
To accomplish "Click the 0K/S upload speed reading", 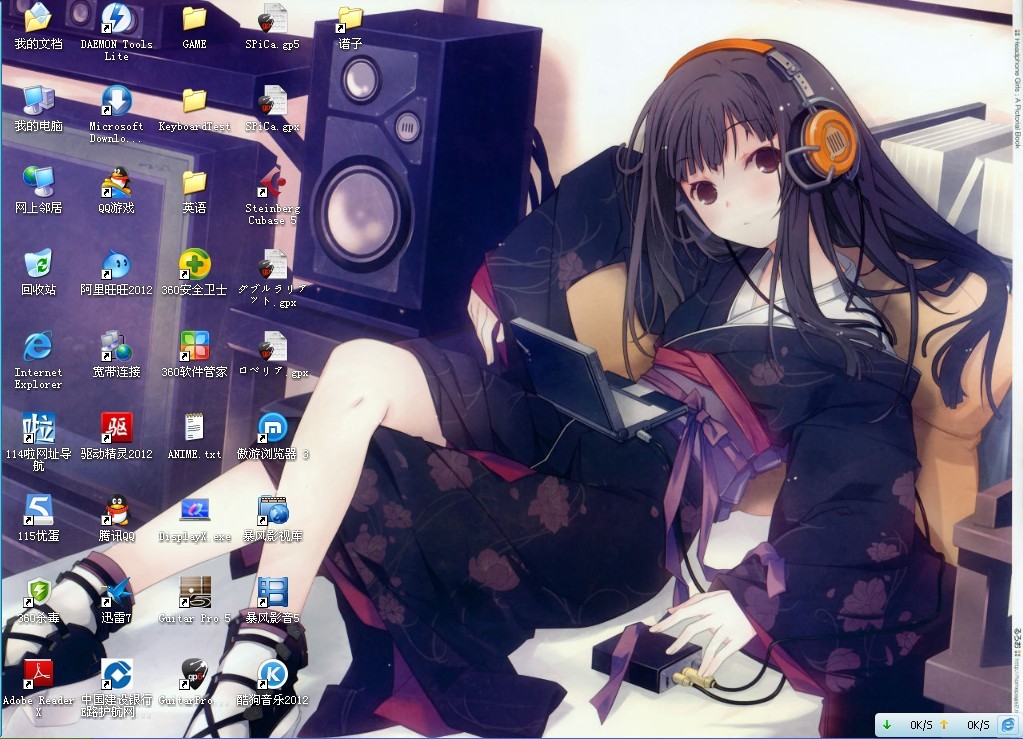I will coord(978,725).
